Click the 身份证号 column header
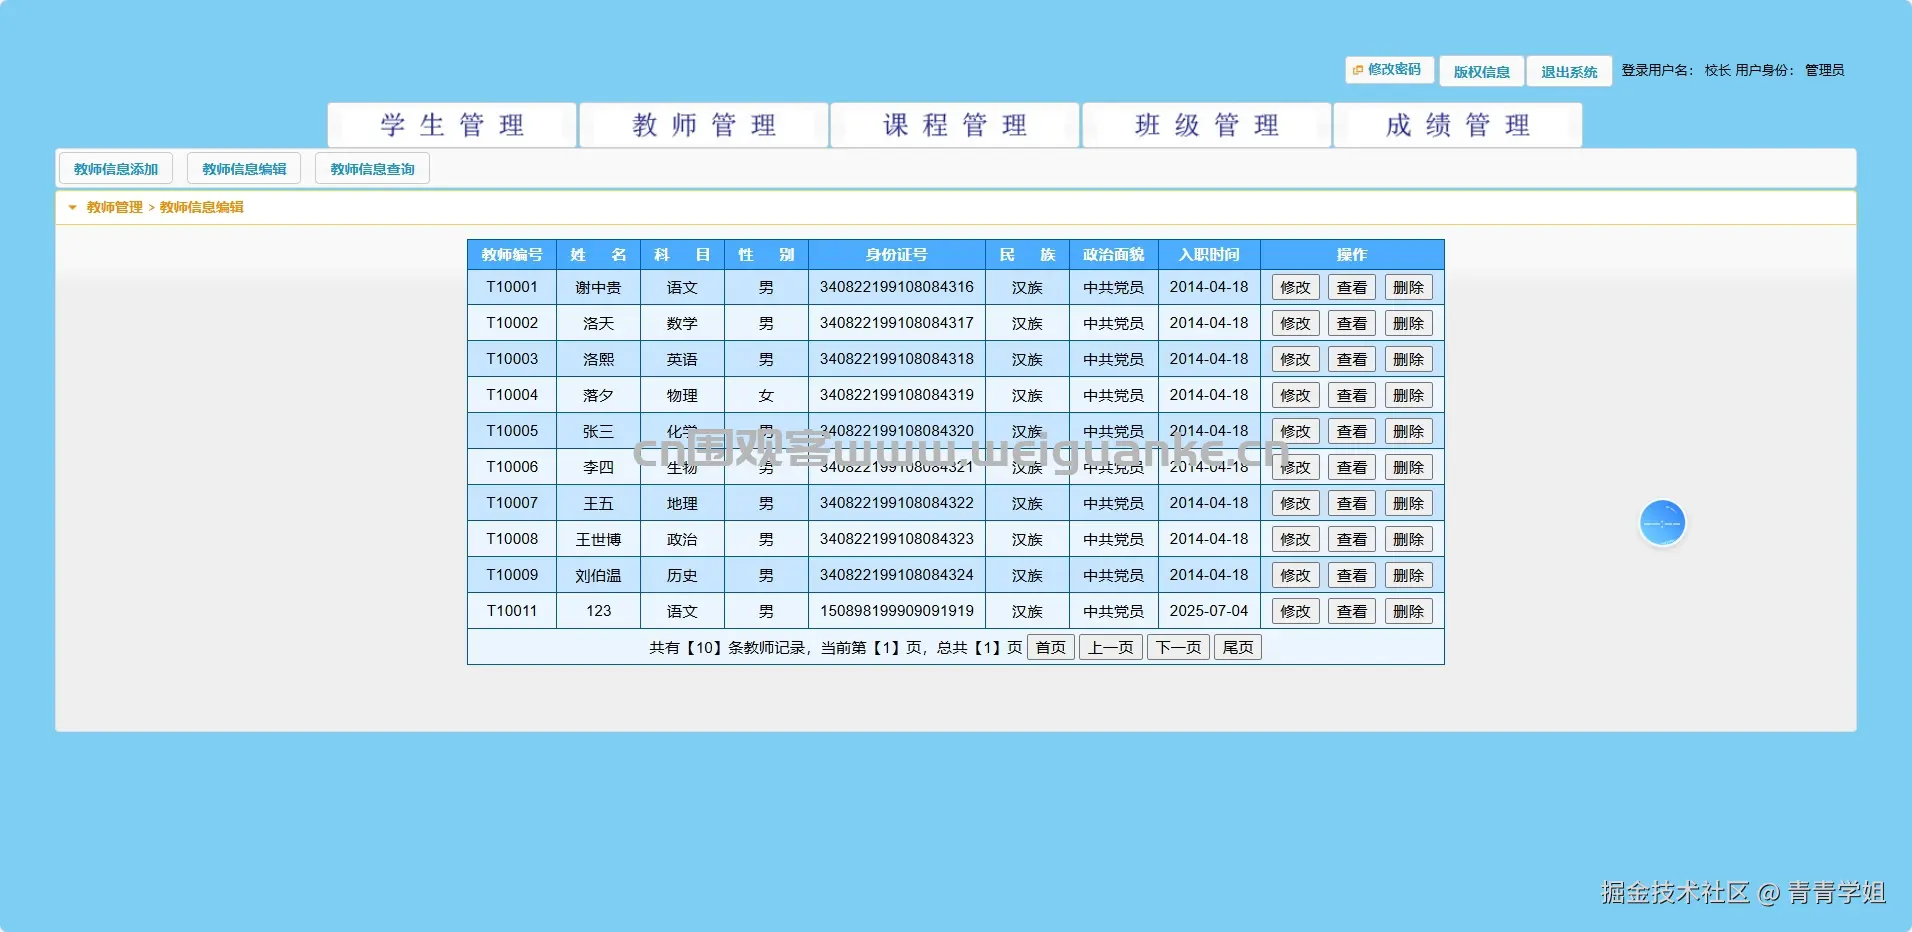 (x=897, y=255)
